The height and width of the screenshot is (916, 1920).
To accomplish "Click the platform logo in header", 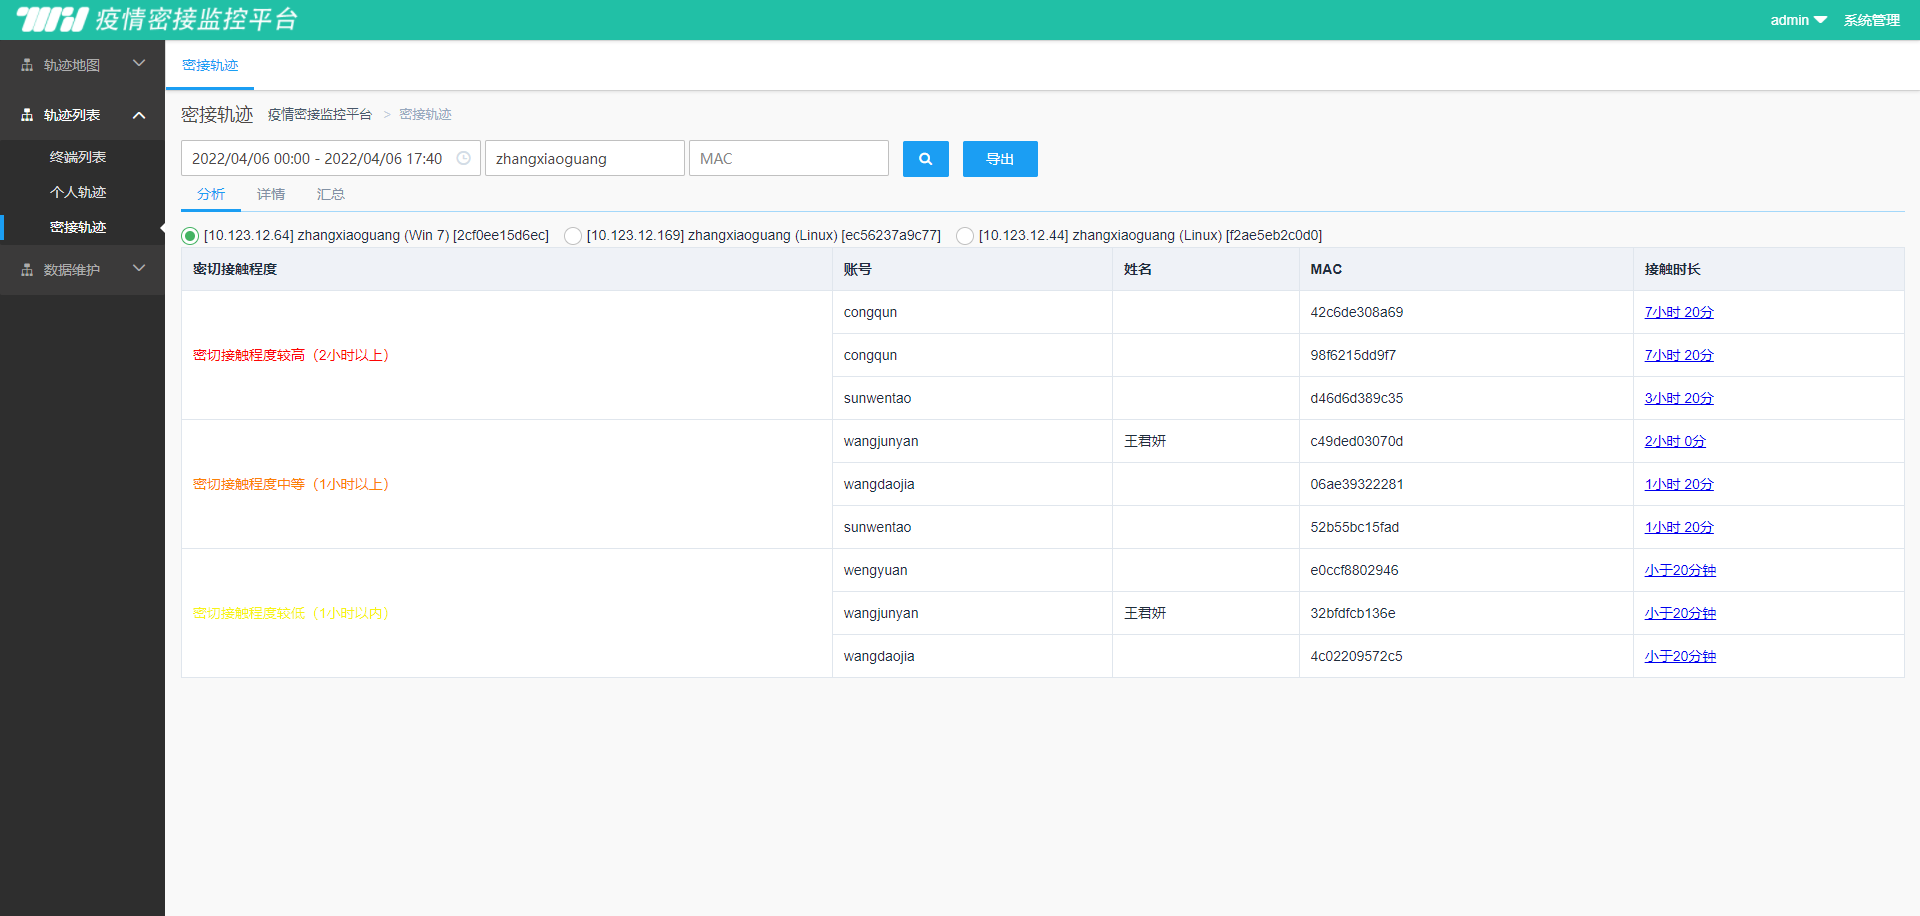I will pyautogui.click(x=53, y=19).
